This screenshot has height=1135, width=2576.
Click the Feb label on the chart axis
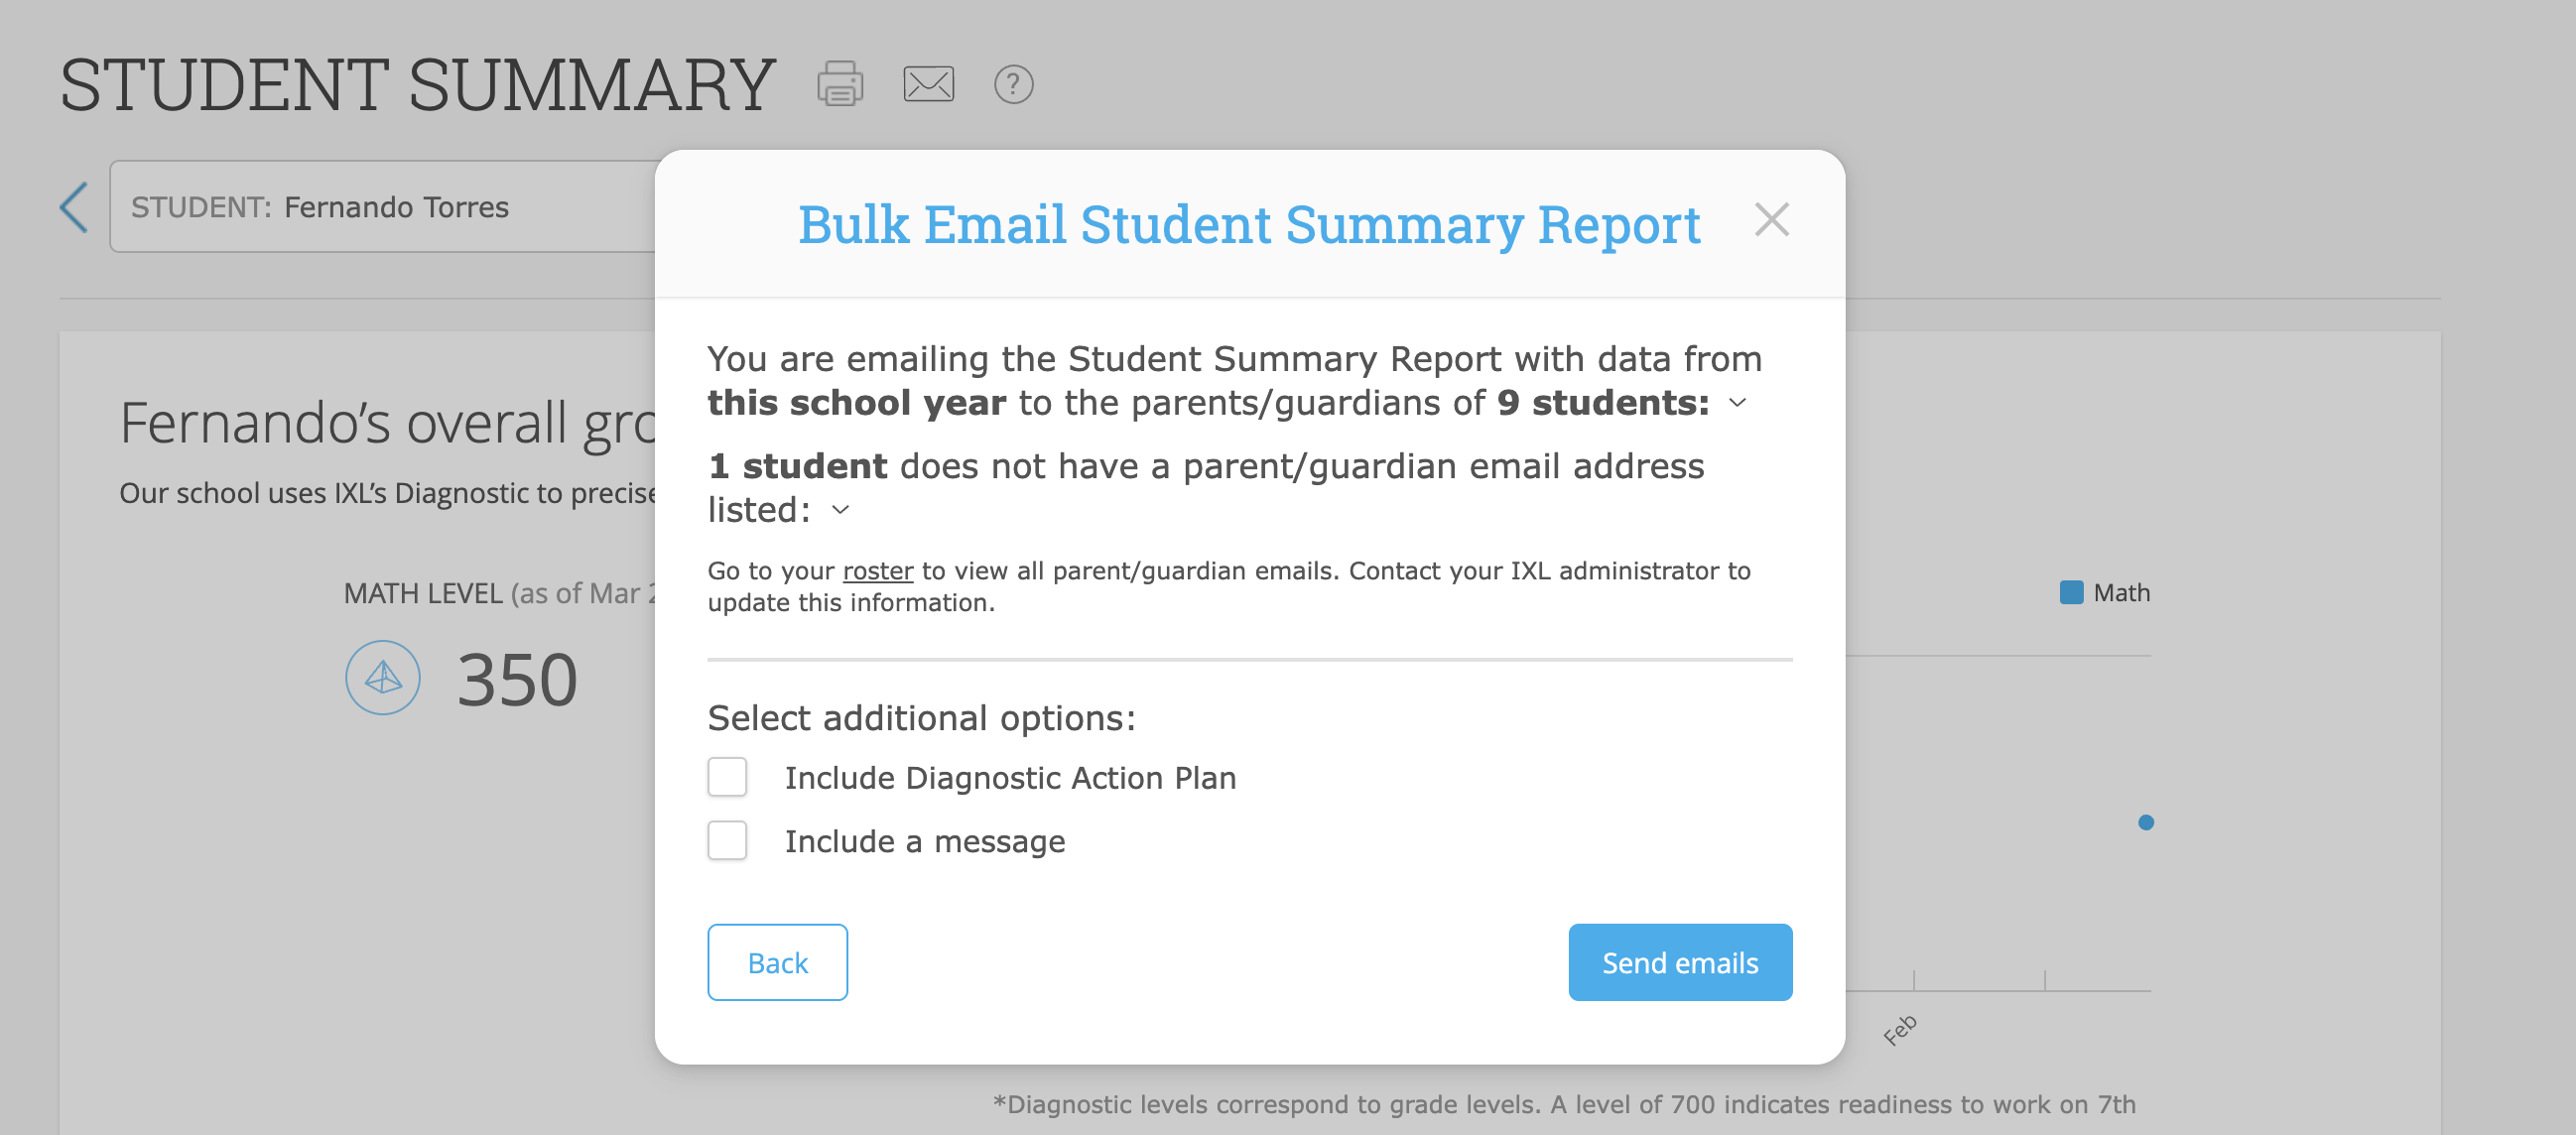pyautogui.click(x=1898, y=1028)
